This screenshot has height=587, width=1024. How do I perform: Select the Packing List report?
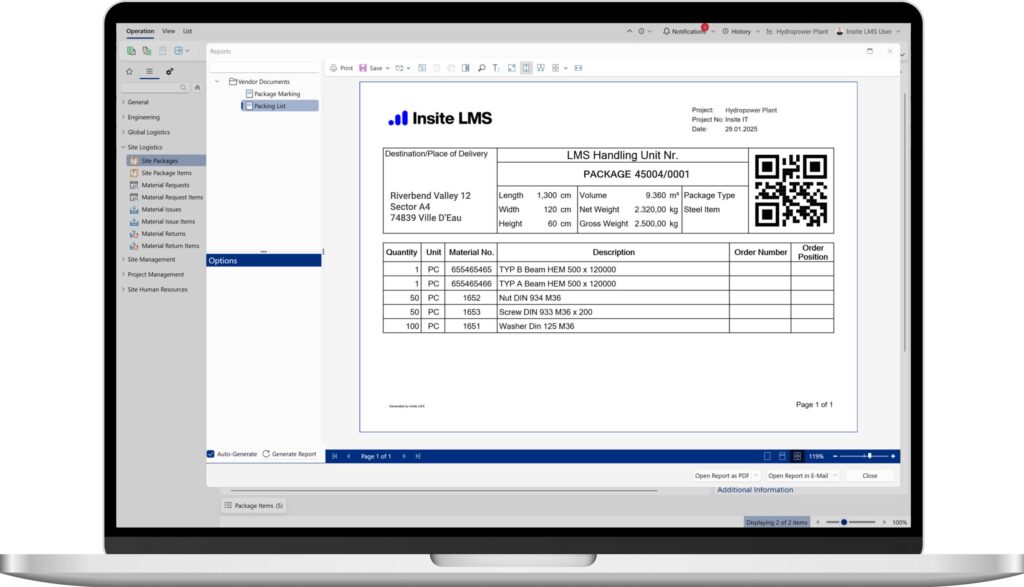(280, 106)
